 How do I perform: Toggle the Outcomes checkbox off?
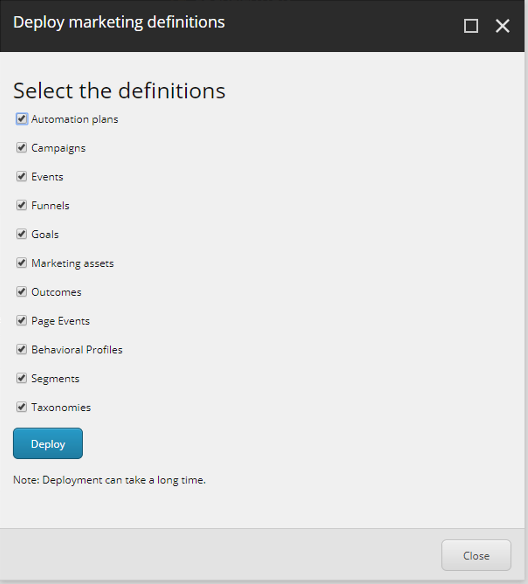(22, 292)
